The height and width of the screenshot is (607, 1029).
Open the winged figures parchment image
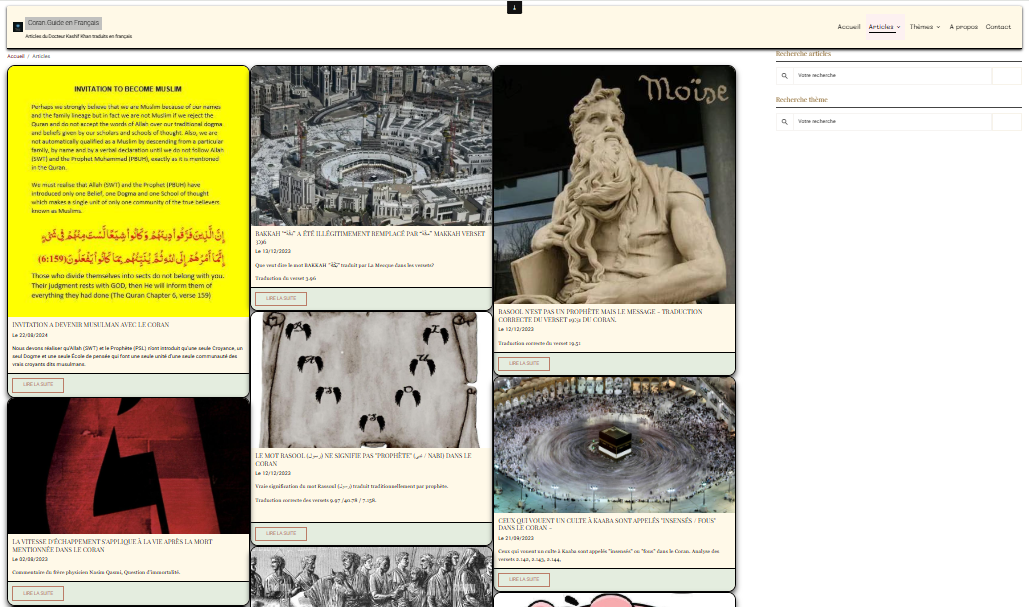[371, 380]
